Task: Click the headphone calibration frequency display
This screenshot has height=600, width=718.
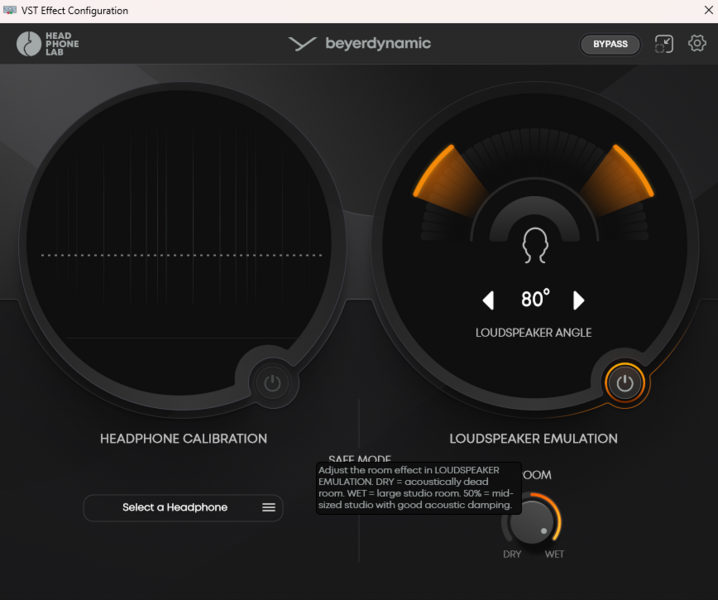Action: pyautogui.click(x=180, y=243)
